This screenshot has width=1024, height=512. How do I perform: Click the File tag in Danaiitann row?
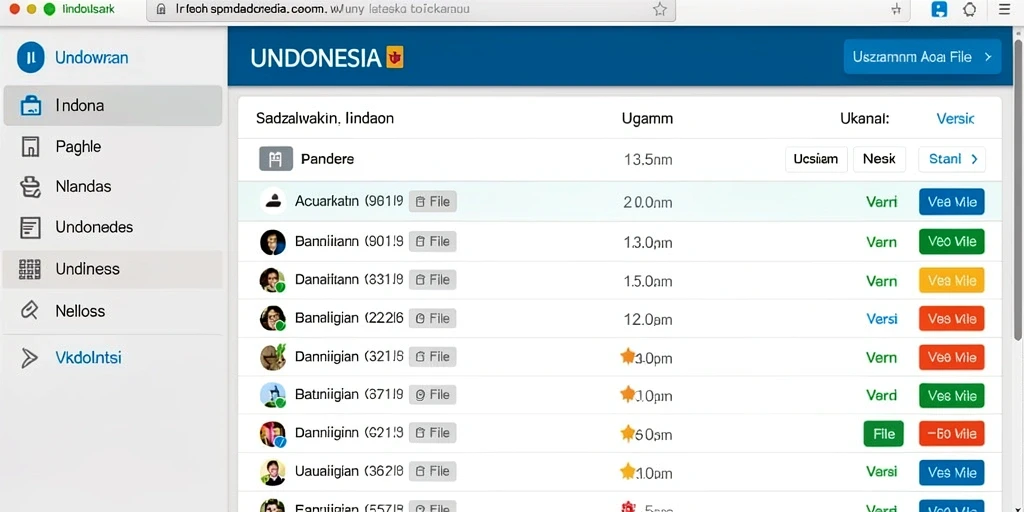tap(432, 280)
